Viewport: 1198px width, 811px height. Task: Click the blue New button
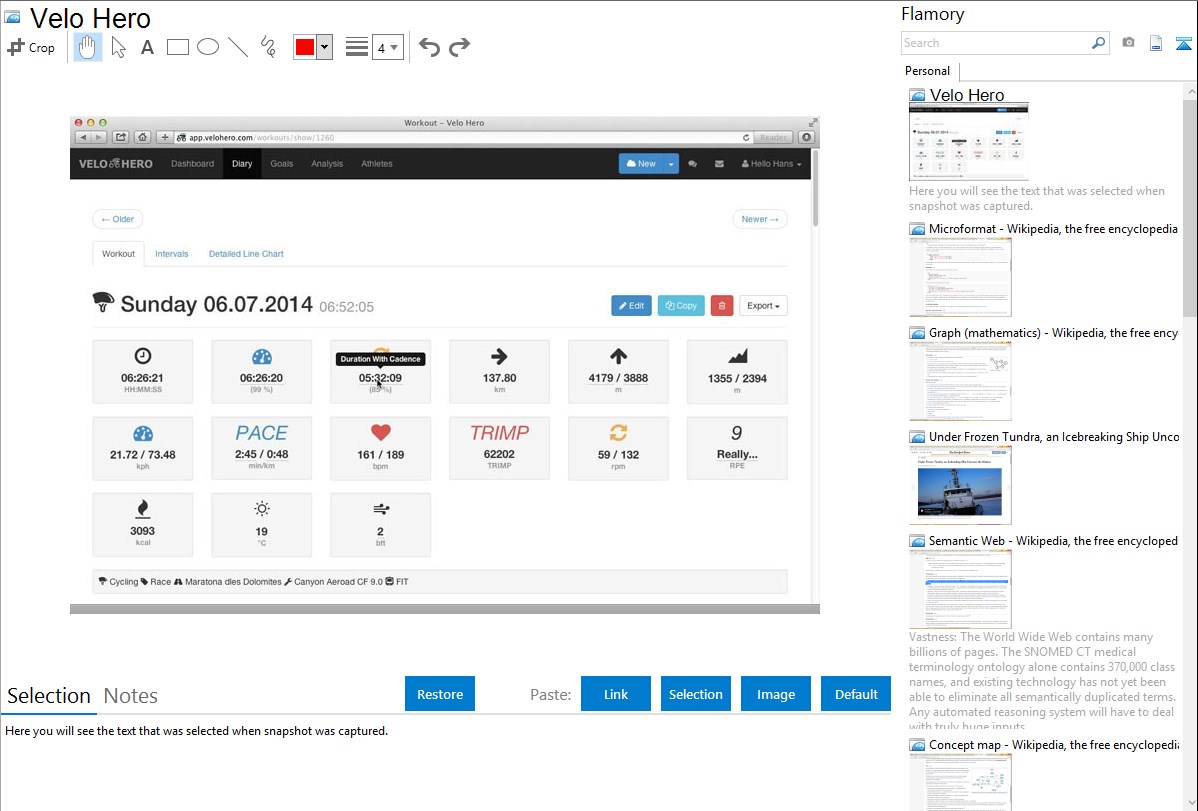point(641,164)
